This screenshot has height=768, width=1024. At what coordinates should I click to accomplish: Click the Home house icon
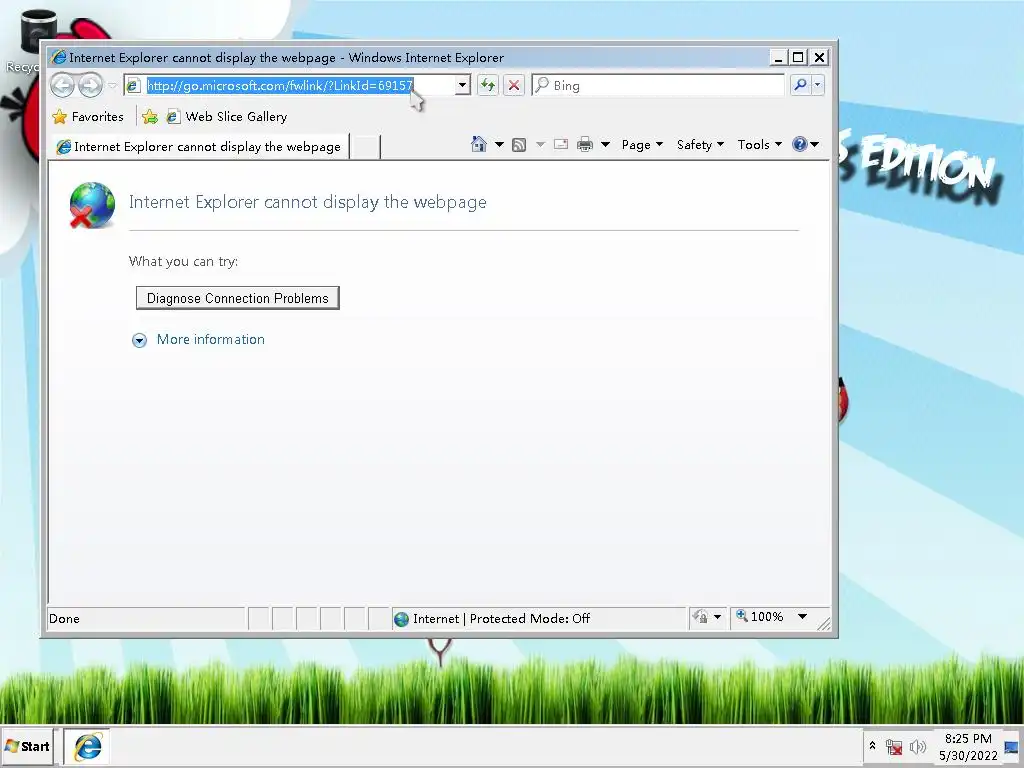tap(479, 144)
